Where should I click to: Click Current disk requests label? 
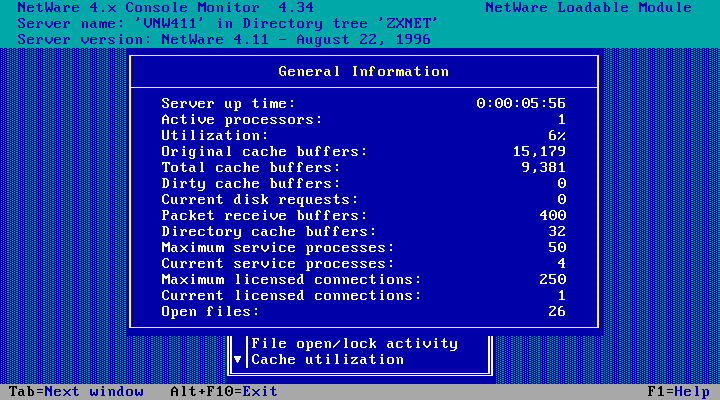[x=259, y=200]
